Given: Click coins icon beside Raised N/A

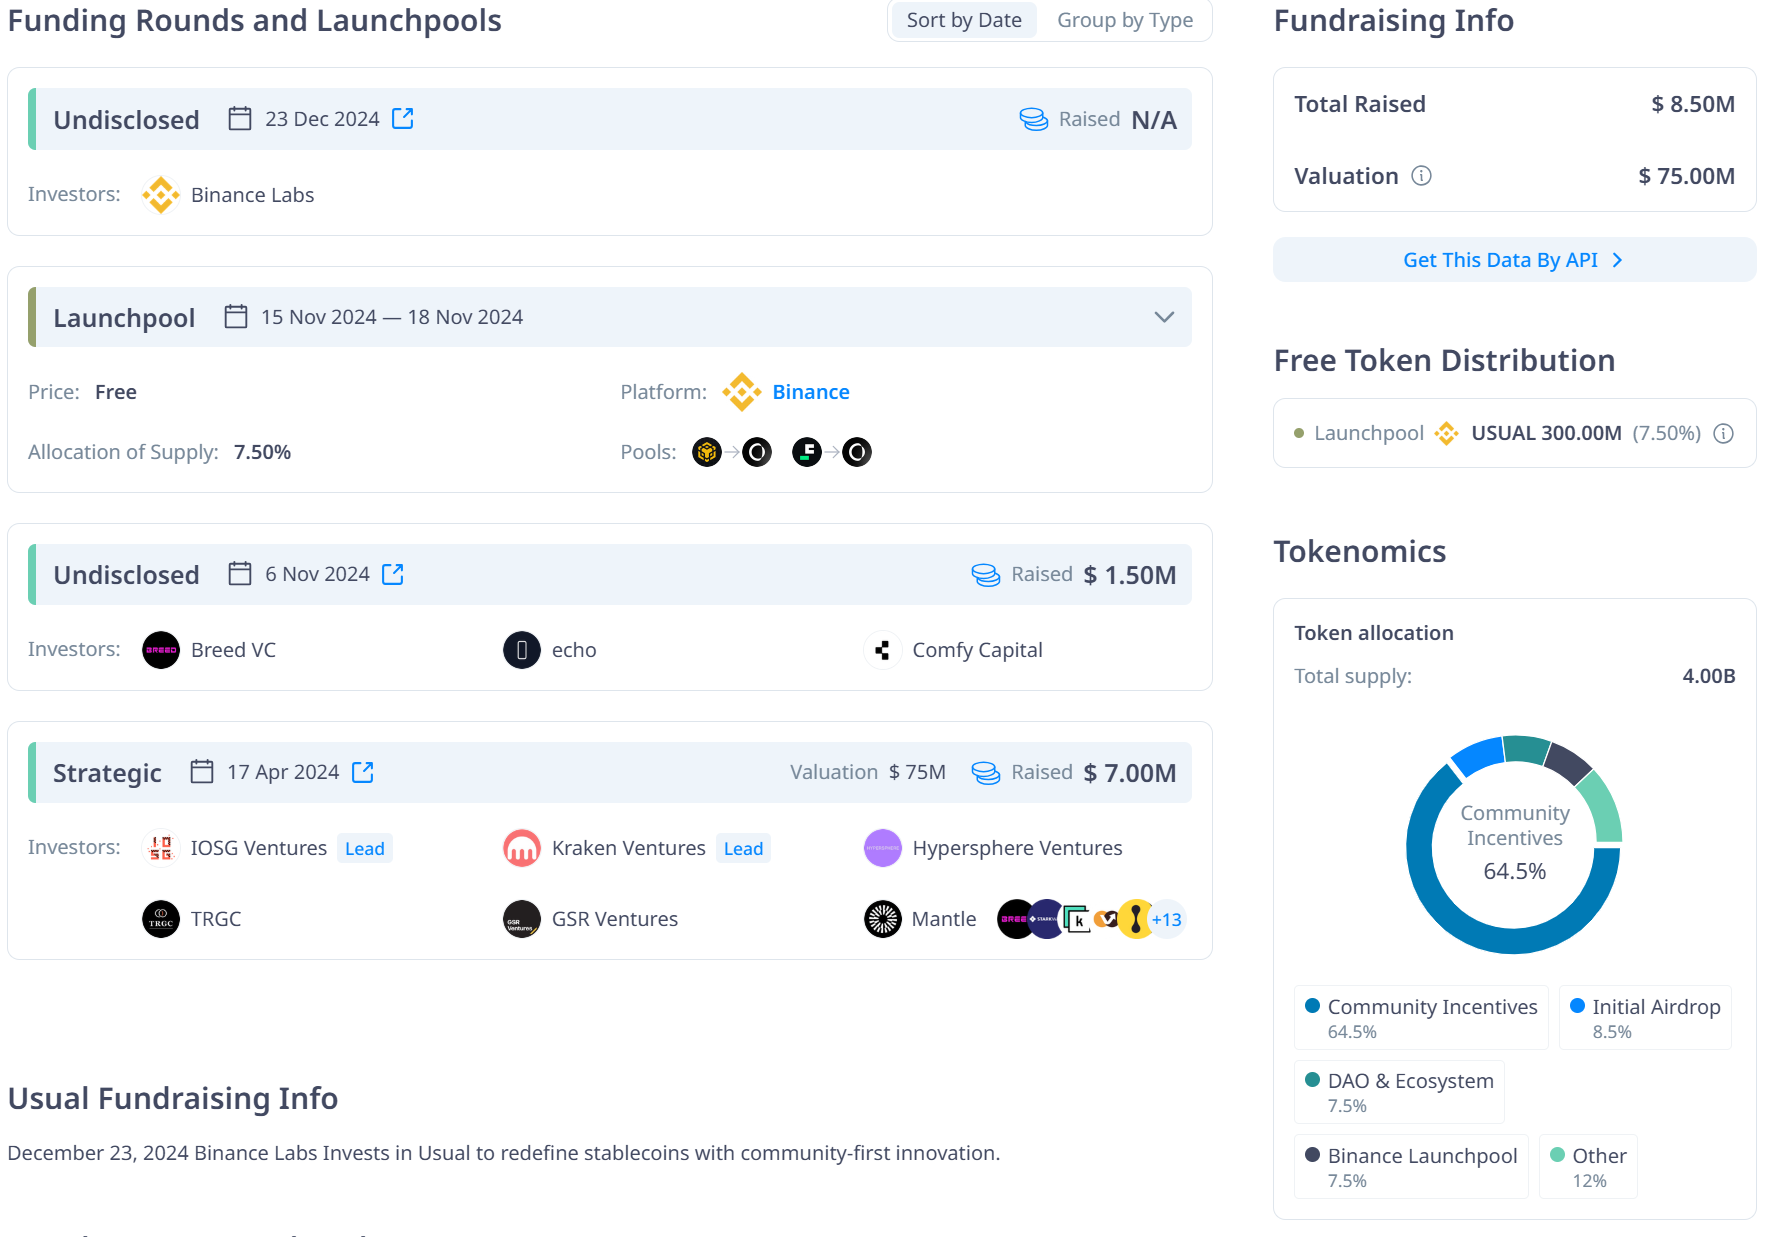Looking at the screenshot, I should coord(1034,119).
